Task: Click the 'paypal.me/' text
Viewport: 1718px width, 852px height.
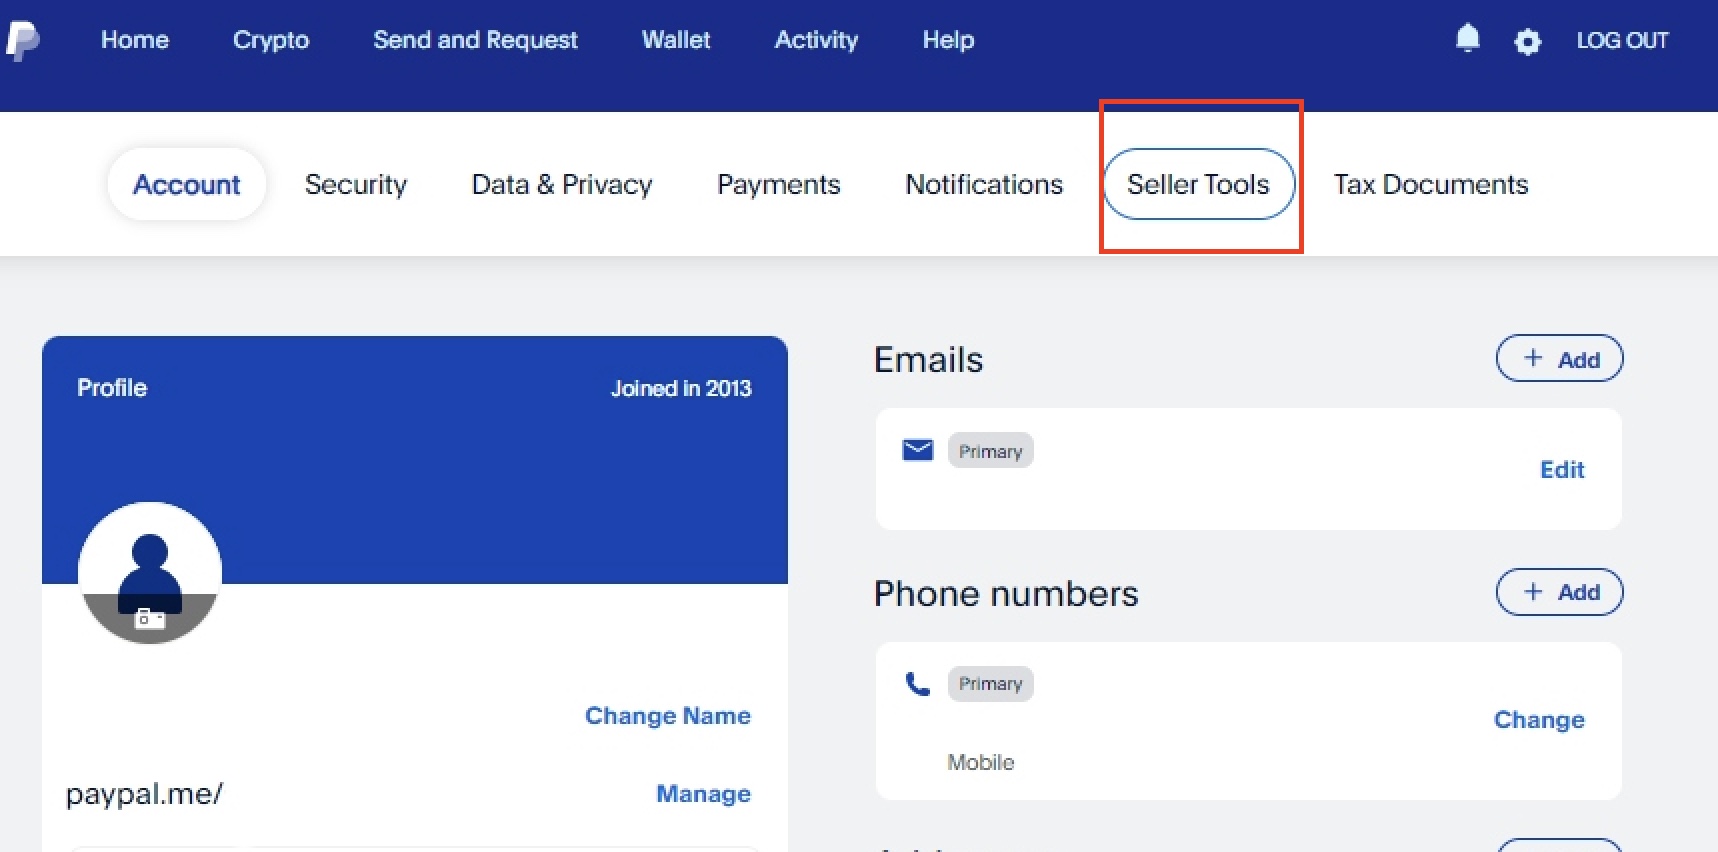Action: pos(144,794)
